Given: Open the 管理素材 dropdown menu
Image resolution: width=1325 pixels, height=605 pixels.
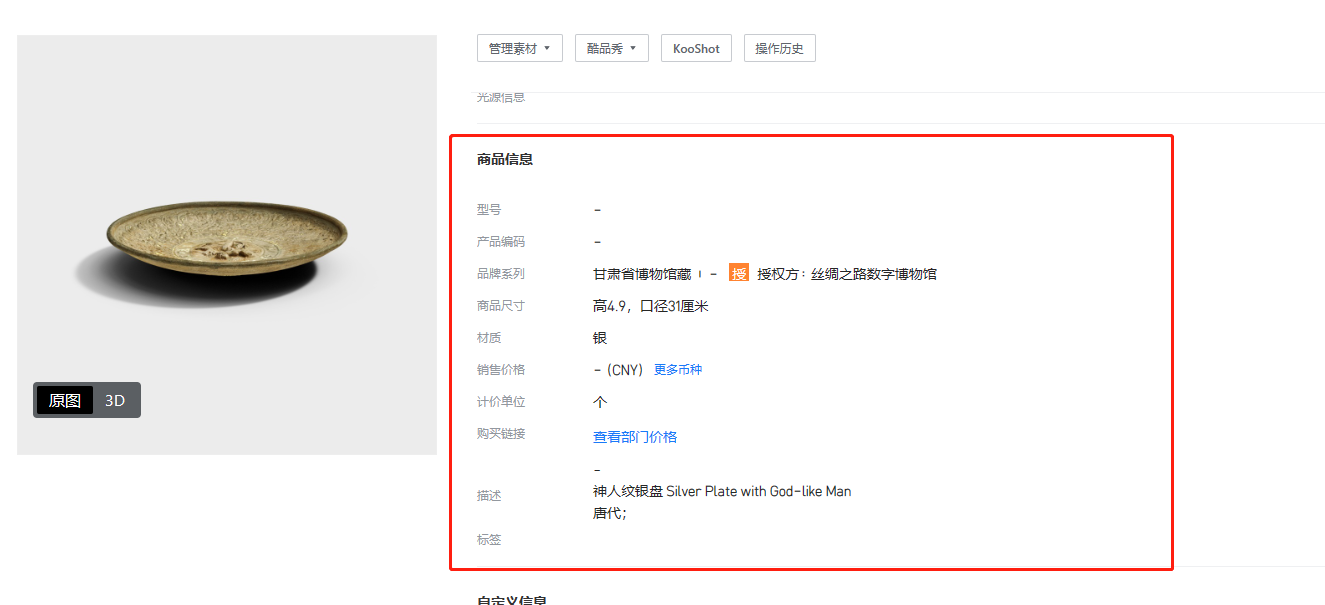Looking at the screenshot, I should pos(519,48).
